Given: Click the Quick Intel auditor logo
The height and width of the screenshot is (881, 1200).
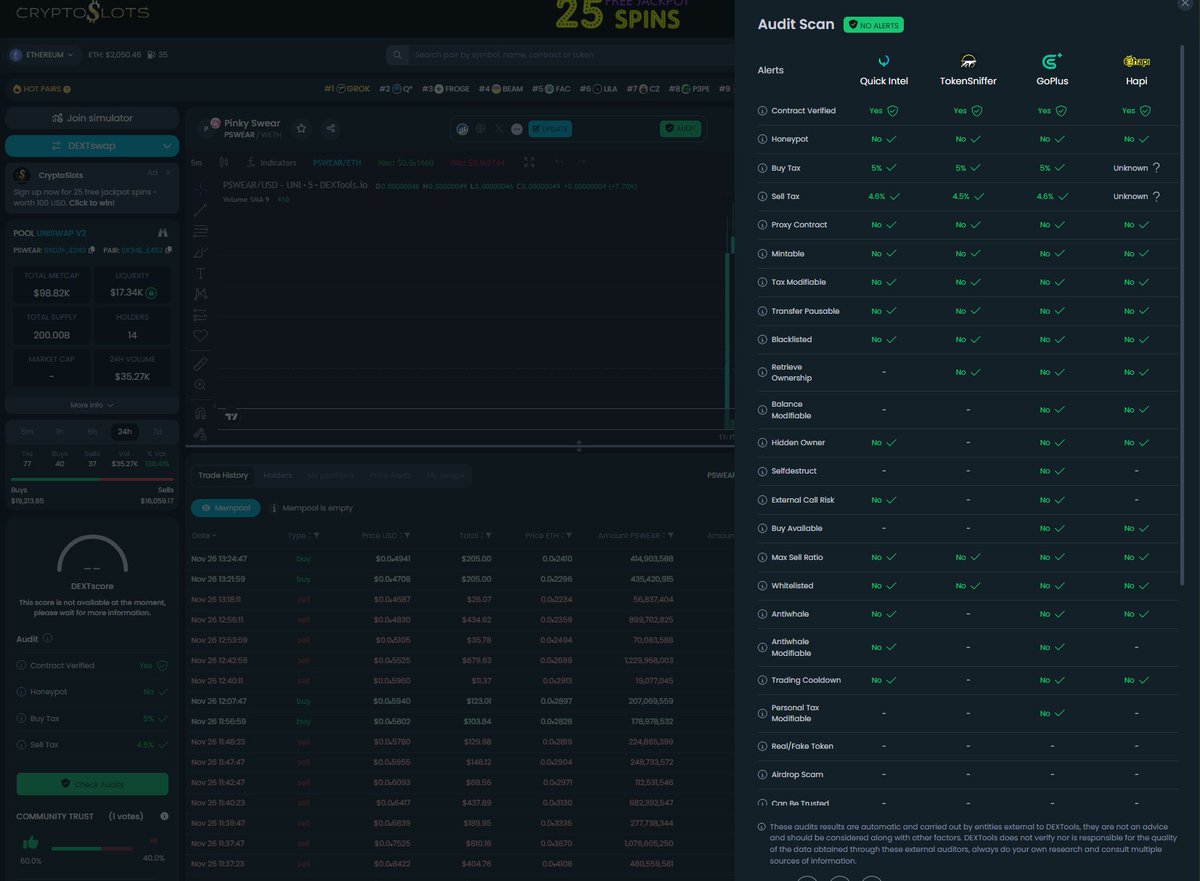Looking at the screenshot, I should point(884,61).
